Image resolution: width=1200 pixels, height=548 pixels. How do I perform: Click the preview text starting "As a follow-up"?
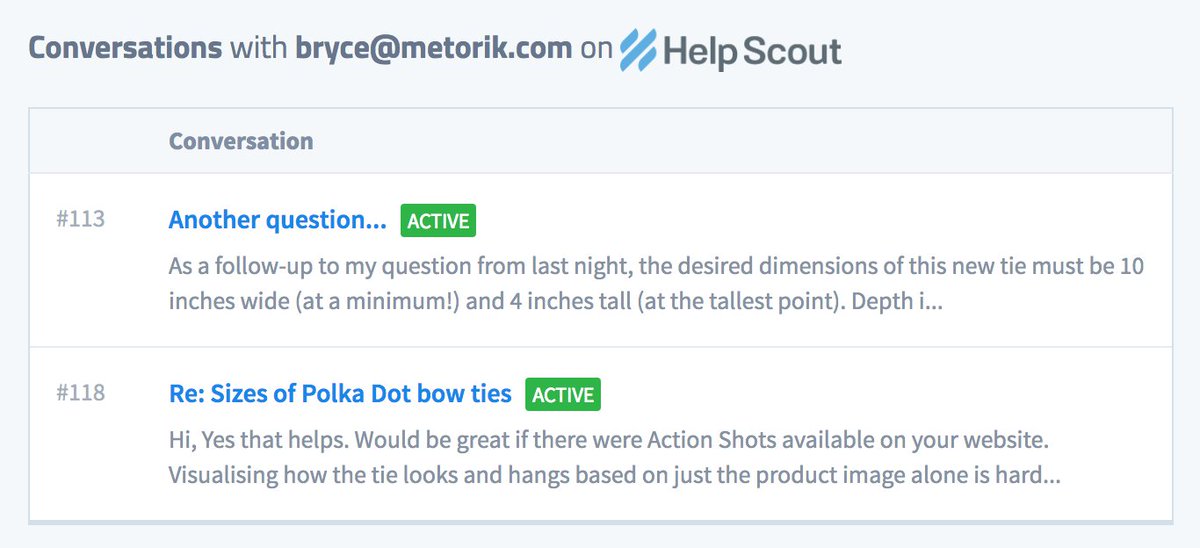pos(656,268)
